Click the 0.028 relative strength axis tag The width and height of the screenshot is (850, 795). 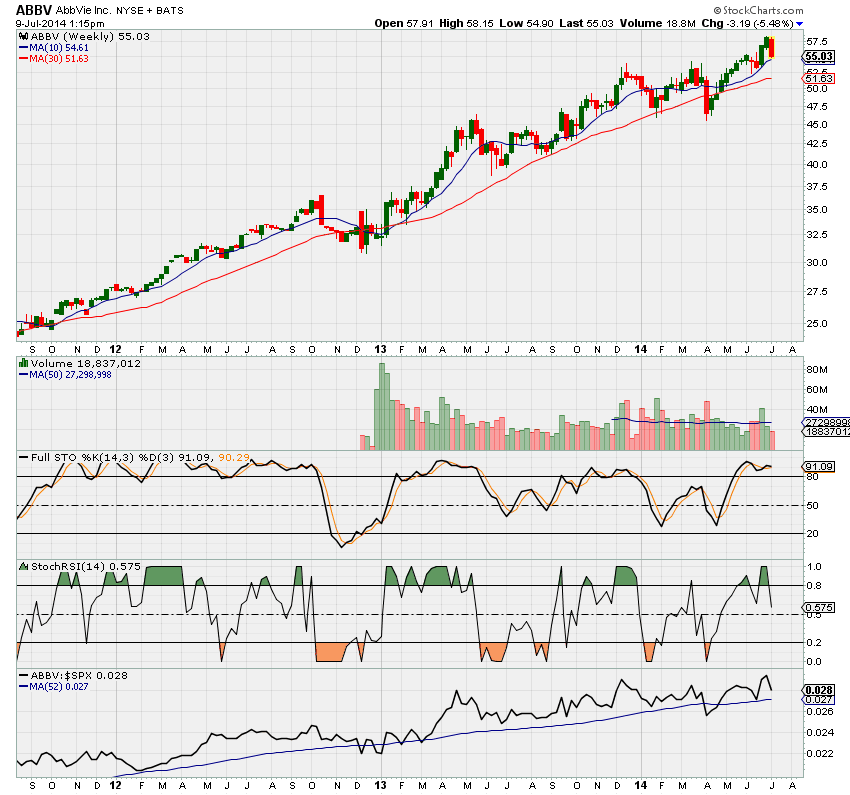pyautogui.click(x=819, y=690)
